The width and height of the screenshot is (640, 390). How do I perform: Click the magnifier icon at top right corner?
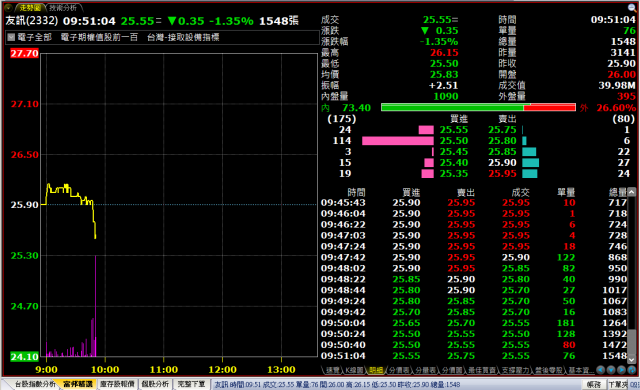click(632, 7)
